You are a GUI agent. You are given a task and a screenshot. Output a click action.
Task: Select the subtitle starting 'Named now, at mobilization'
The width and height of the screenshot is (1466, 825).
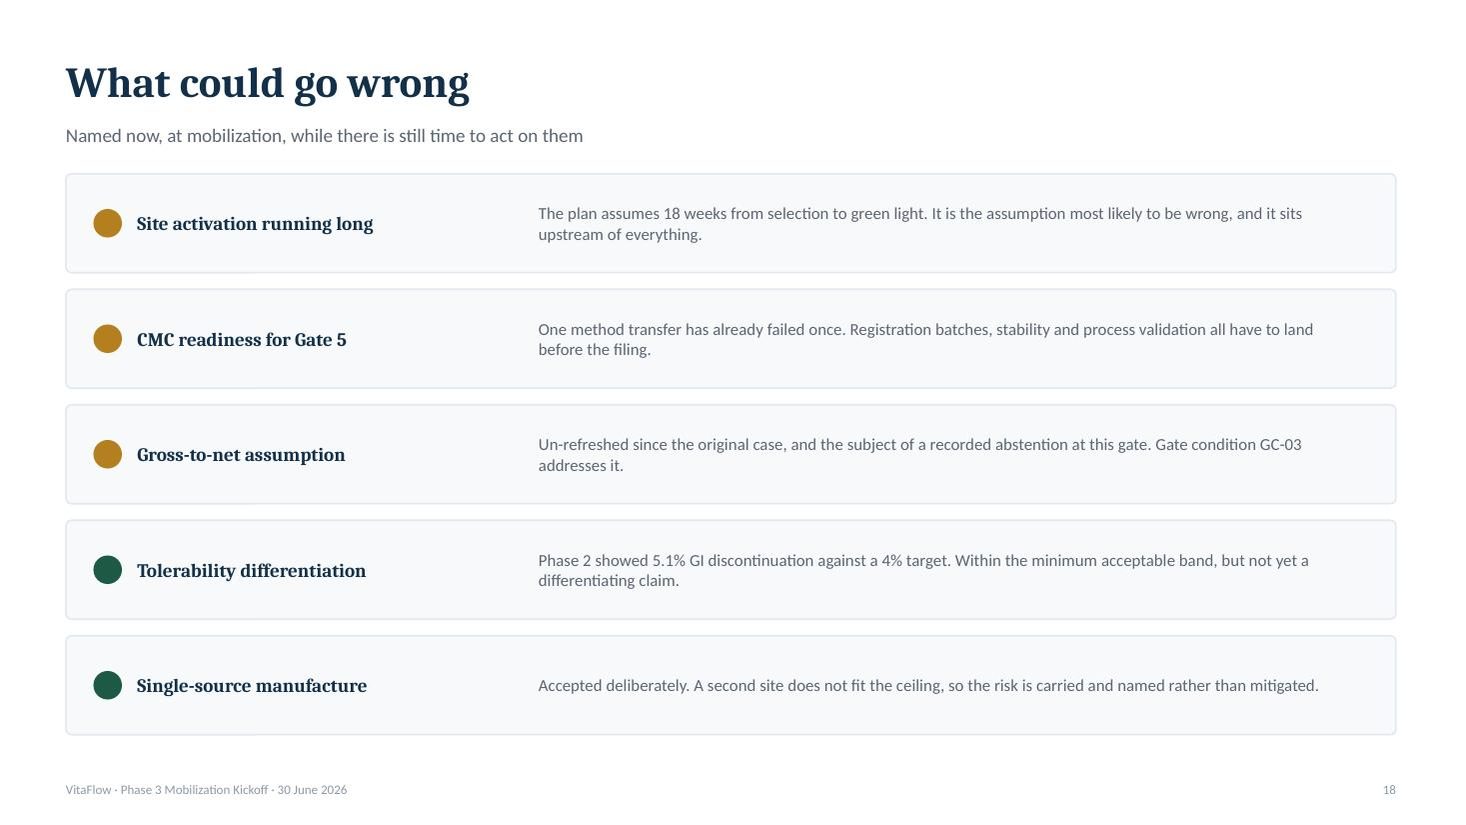tap(324, 136)
